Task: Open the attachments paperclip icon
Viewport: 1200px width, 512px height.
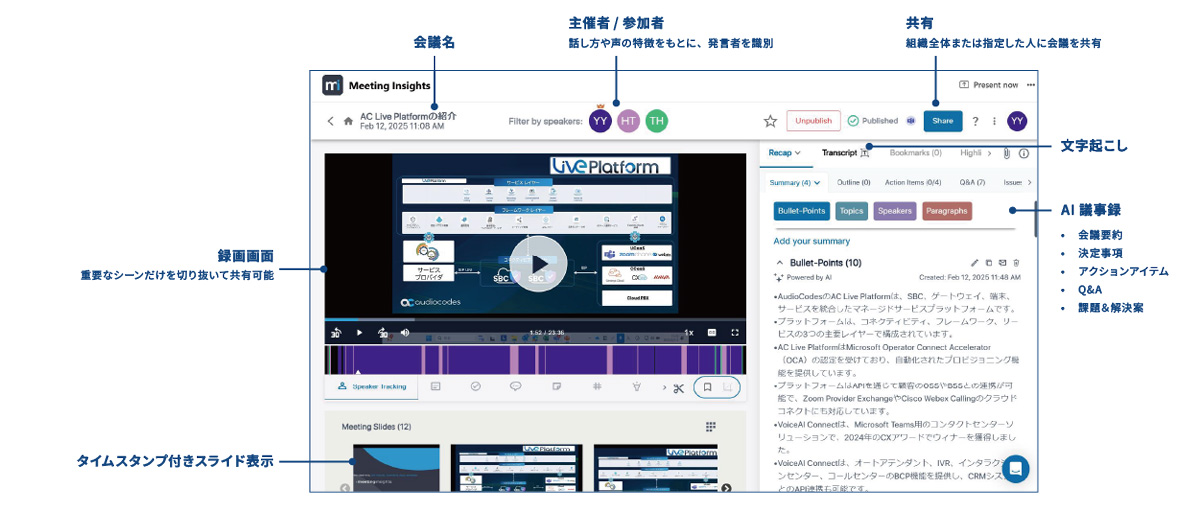Action: pyautogui.click(x=1007, y=153)
